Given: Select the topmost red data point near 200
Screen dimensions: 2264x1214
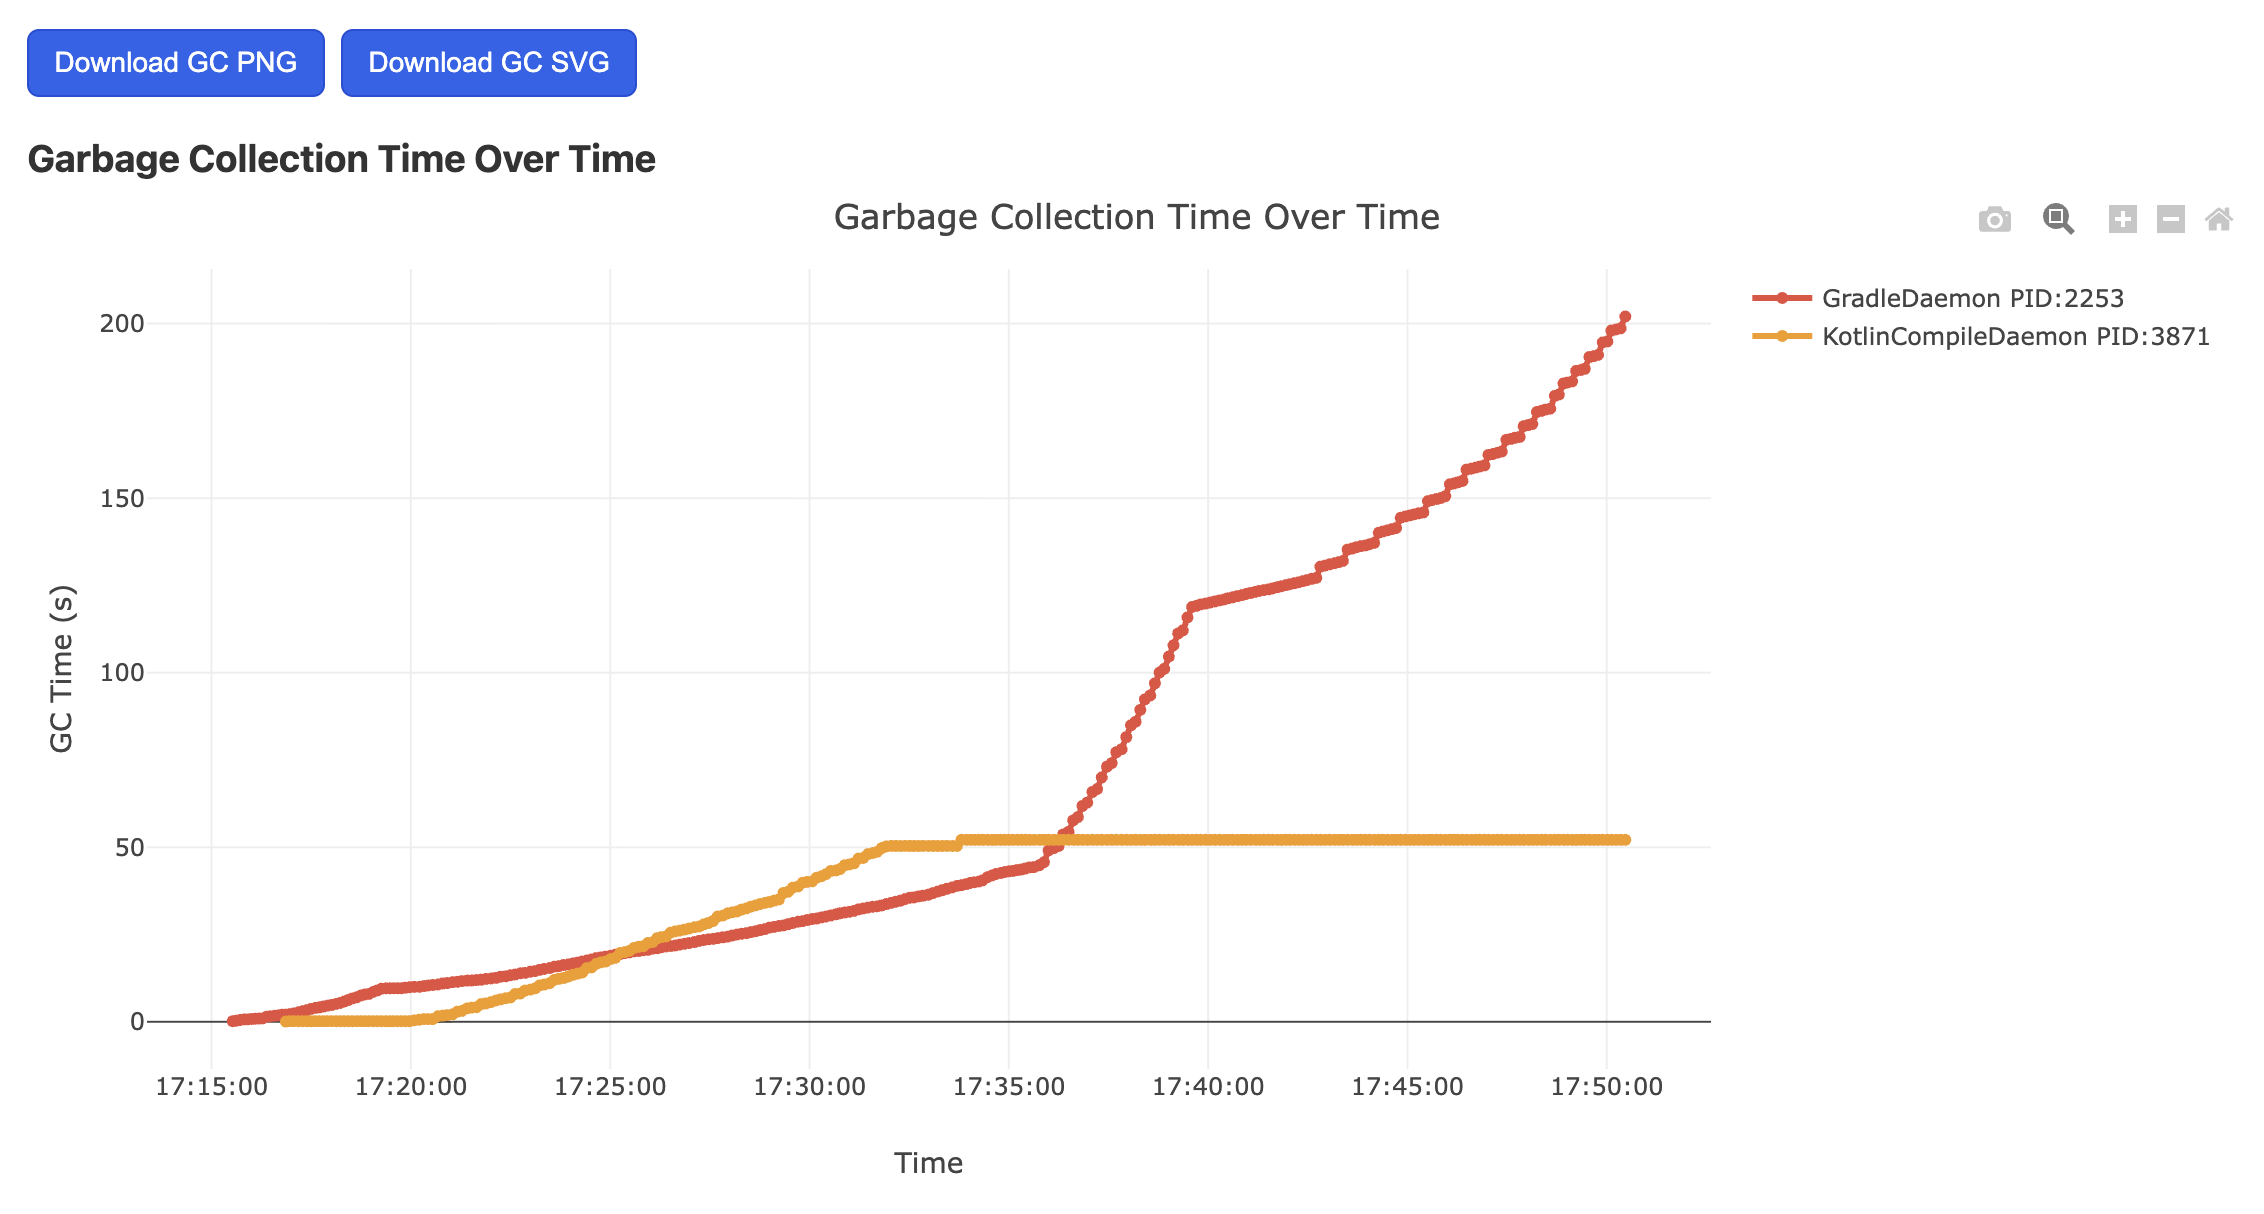Looking at the screenshot, I should (1624, 314).
